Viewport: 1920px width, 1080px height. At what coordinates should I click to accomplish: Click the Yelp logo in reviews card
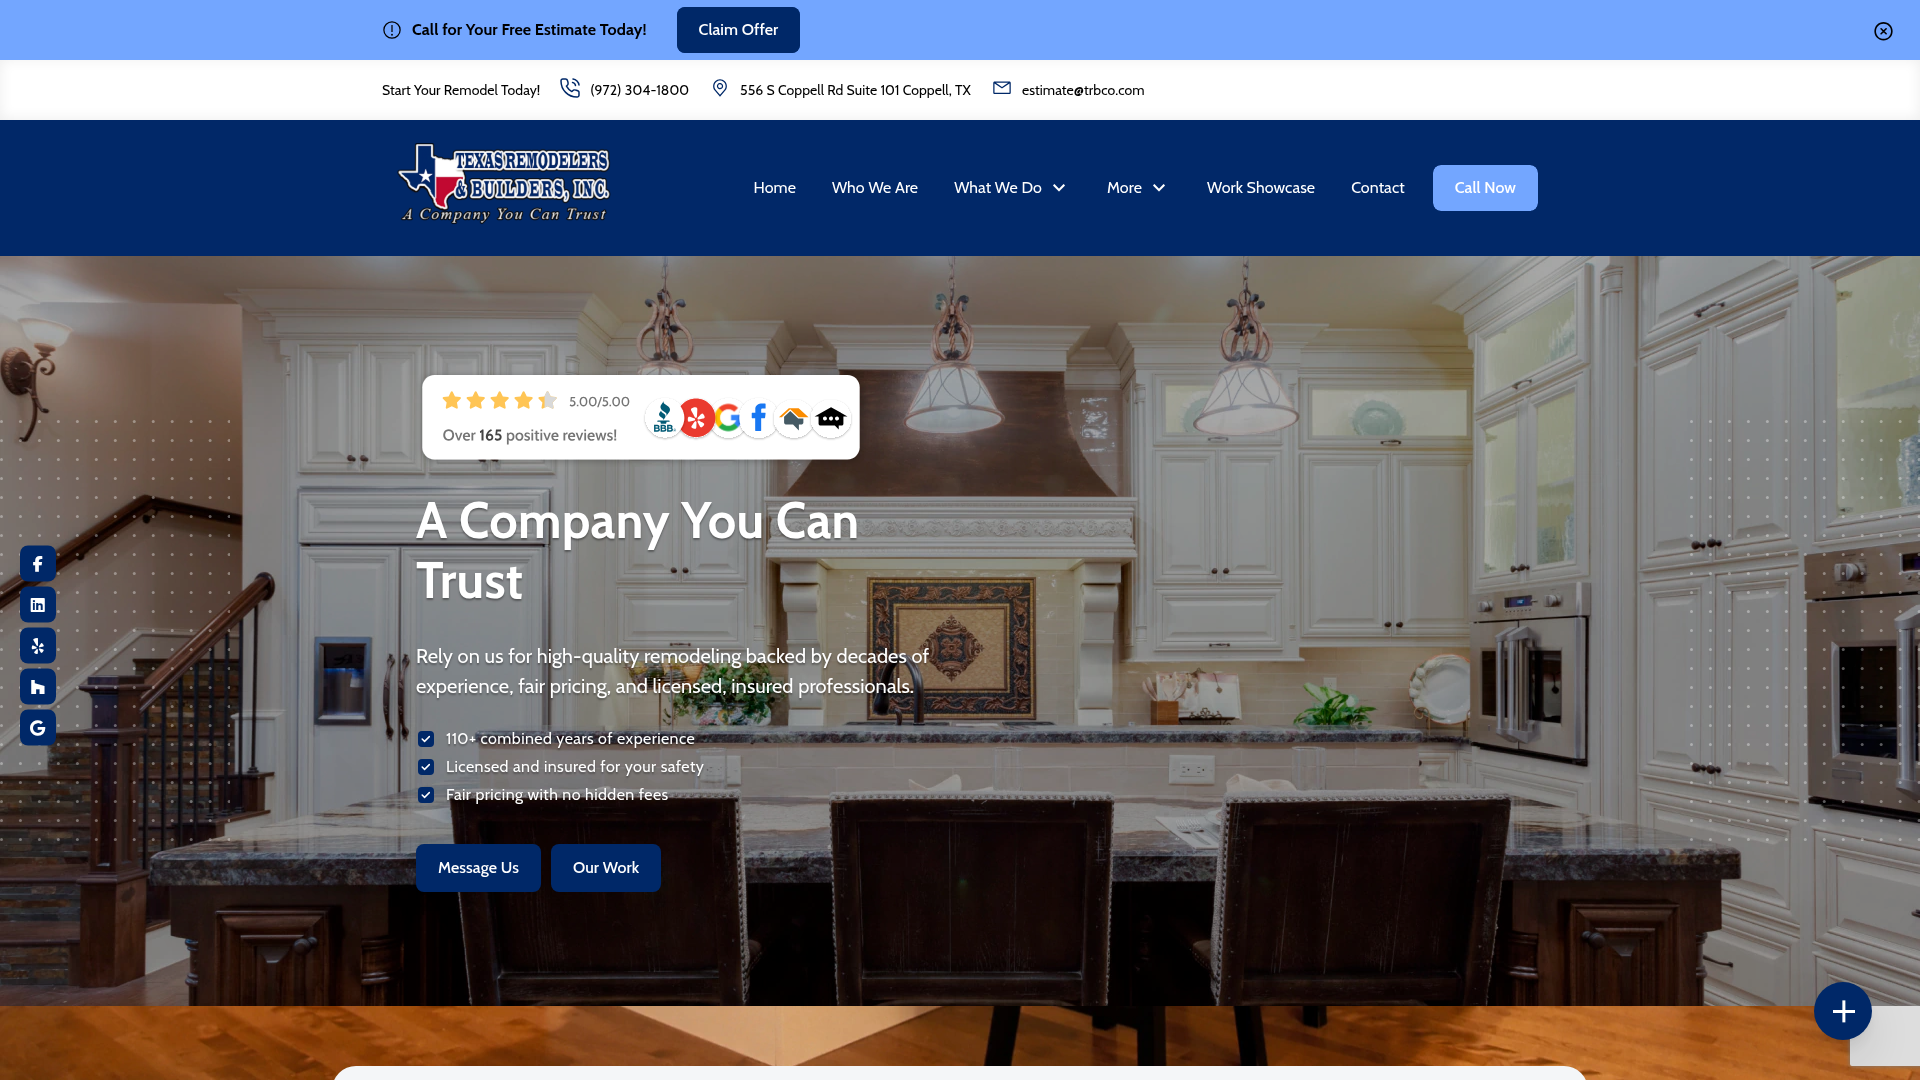[697, 418]
